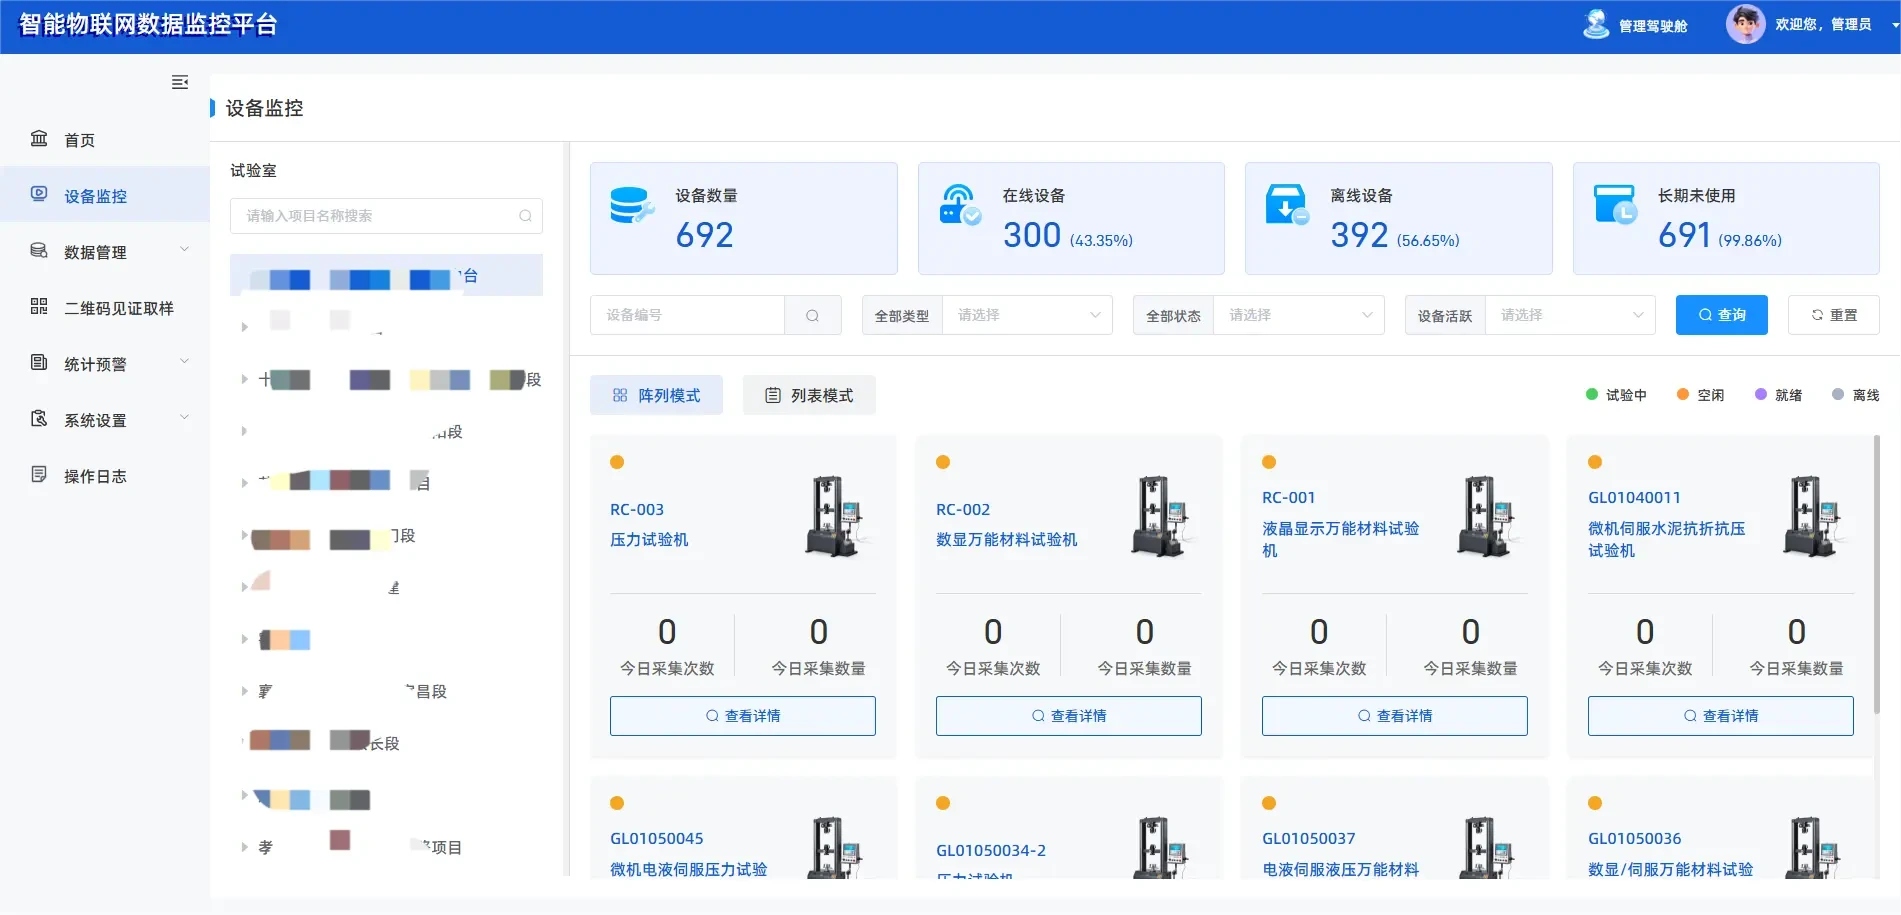The width and height of the screenshot is (1901, 915).
Task: Click the blue 查询 button
Action: tap(1722, 315)
